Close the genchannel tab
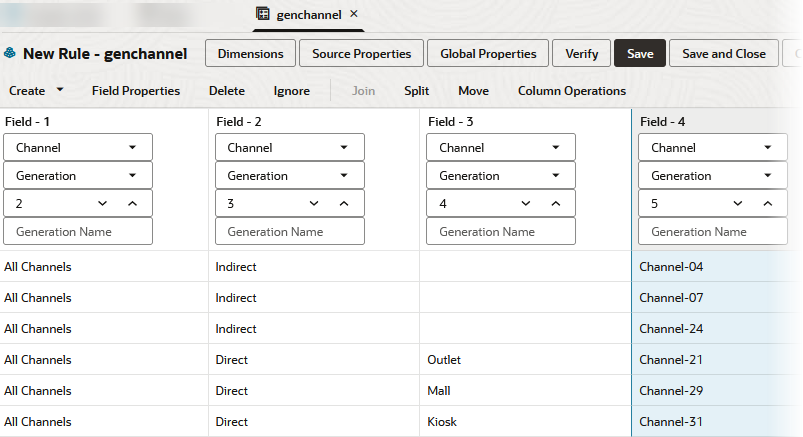 pos(354,14)
